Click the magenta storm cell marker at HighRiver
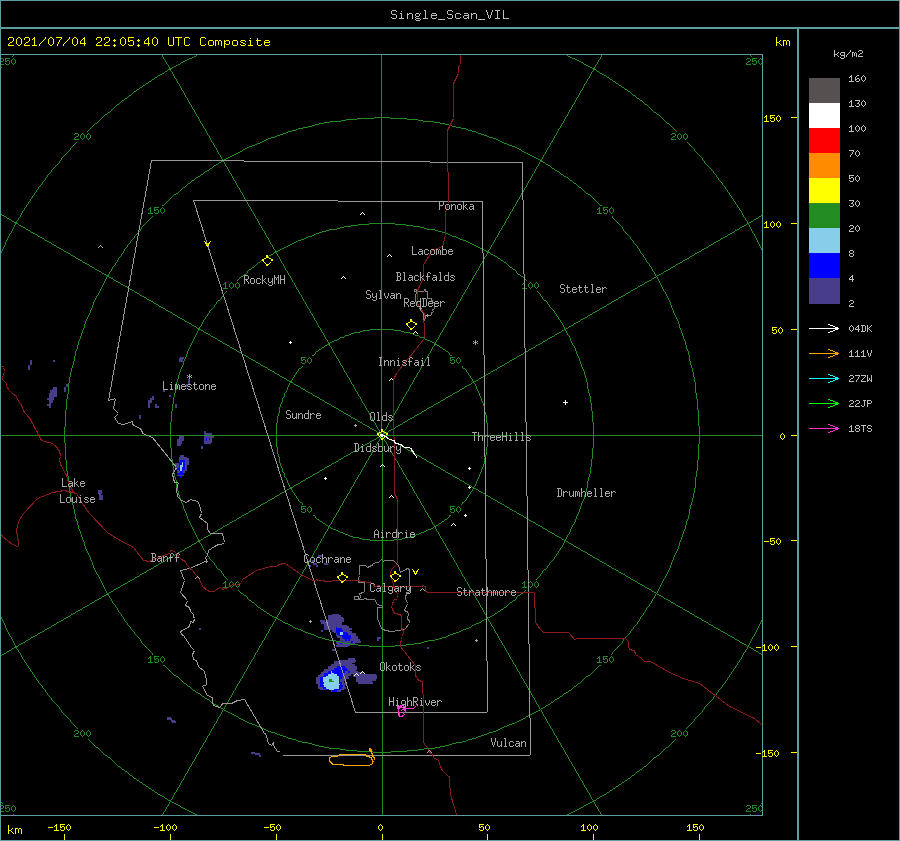The image size is (900, 841). click(402, 711)
